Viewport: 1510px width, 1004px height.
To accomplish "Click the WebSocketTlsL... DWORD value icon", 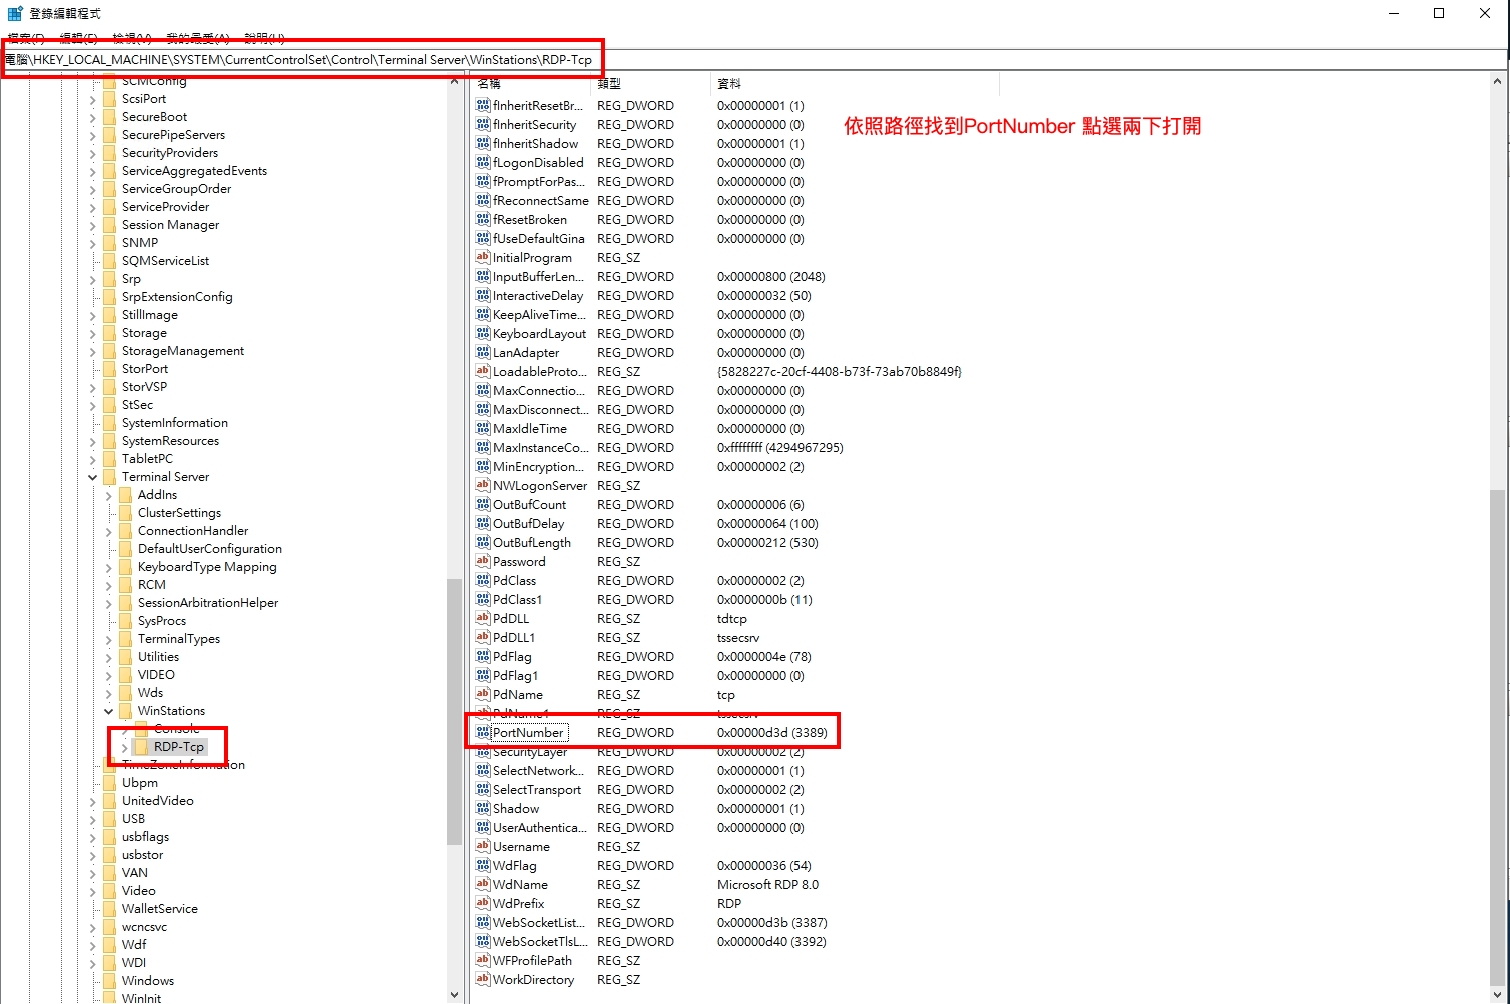I will click(x=483, y=942).
